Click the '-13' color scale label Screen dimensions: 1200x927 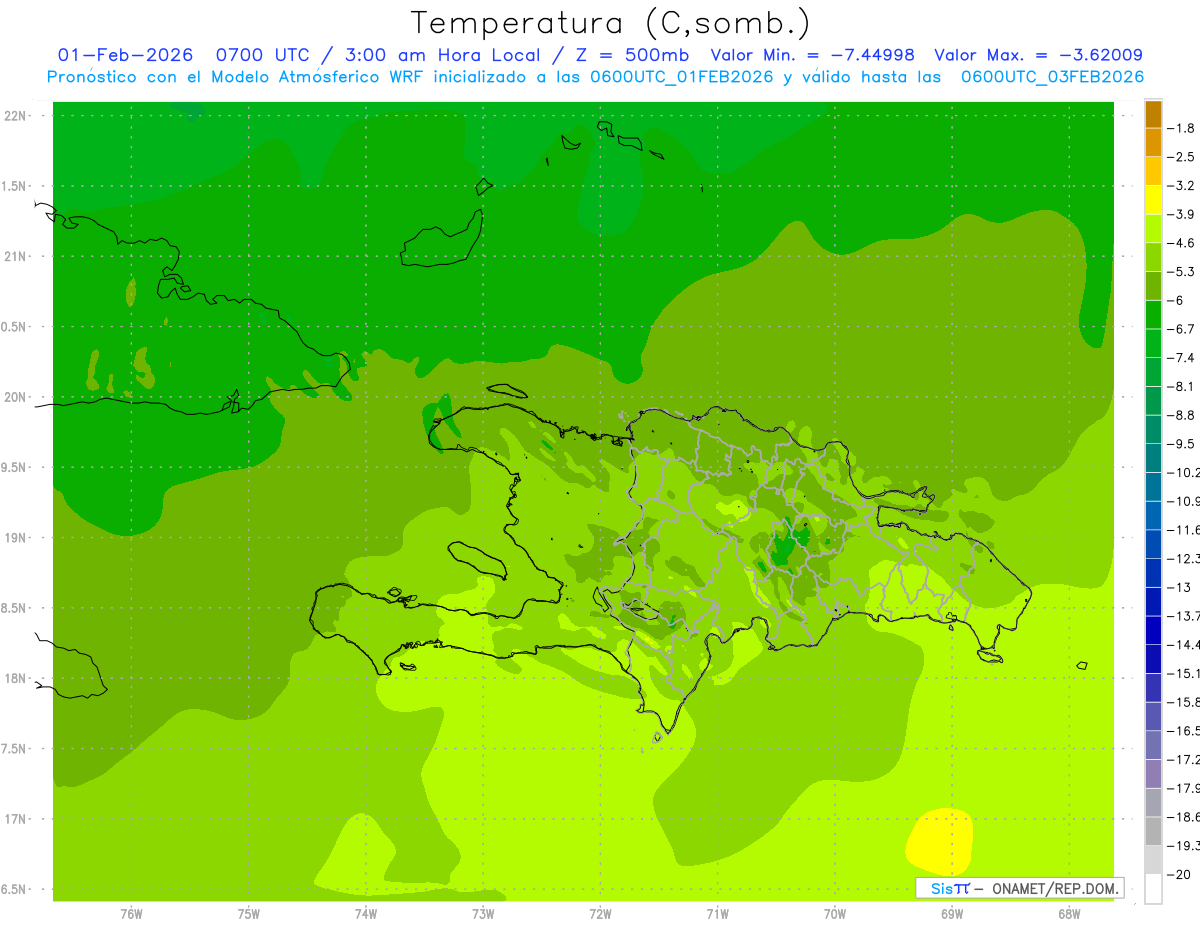(1179, 588)
